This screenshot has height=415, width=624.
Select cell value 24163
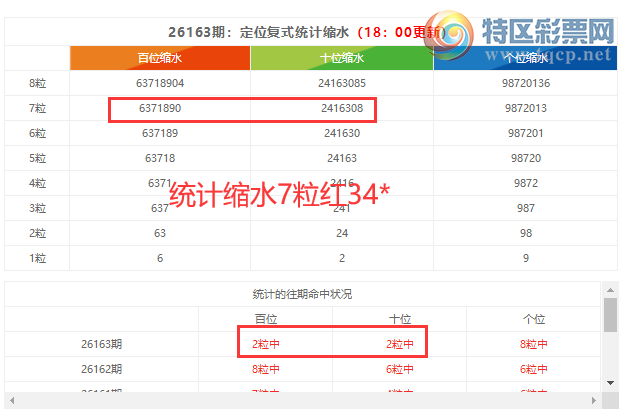[342, 158]
